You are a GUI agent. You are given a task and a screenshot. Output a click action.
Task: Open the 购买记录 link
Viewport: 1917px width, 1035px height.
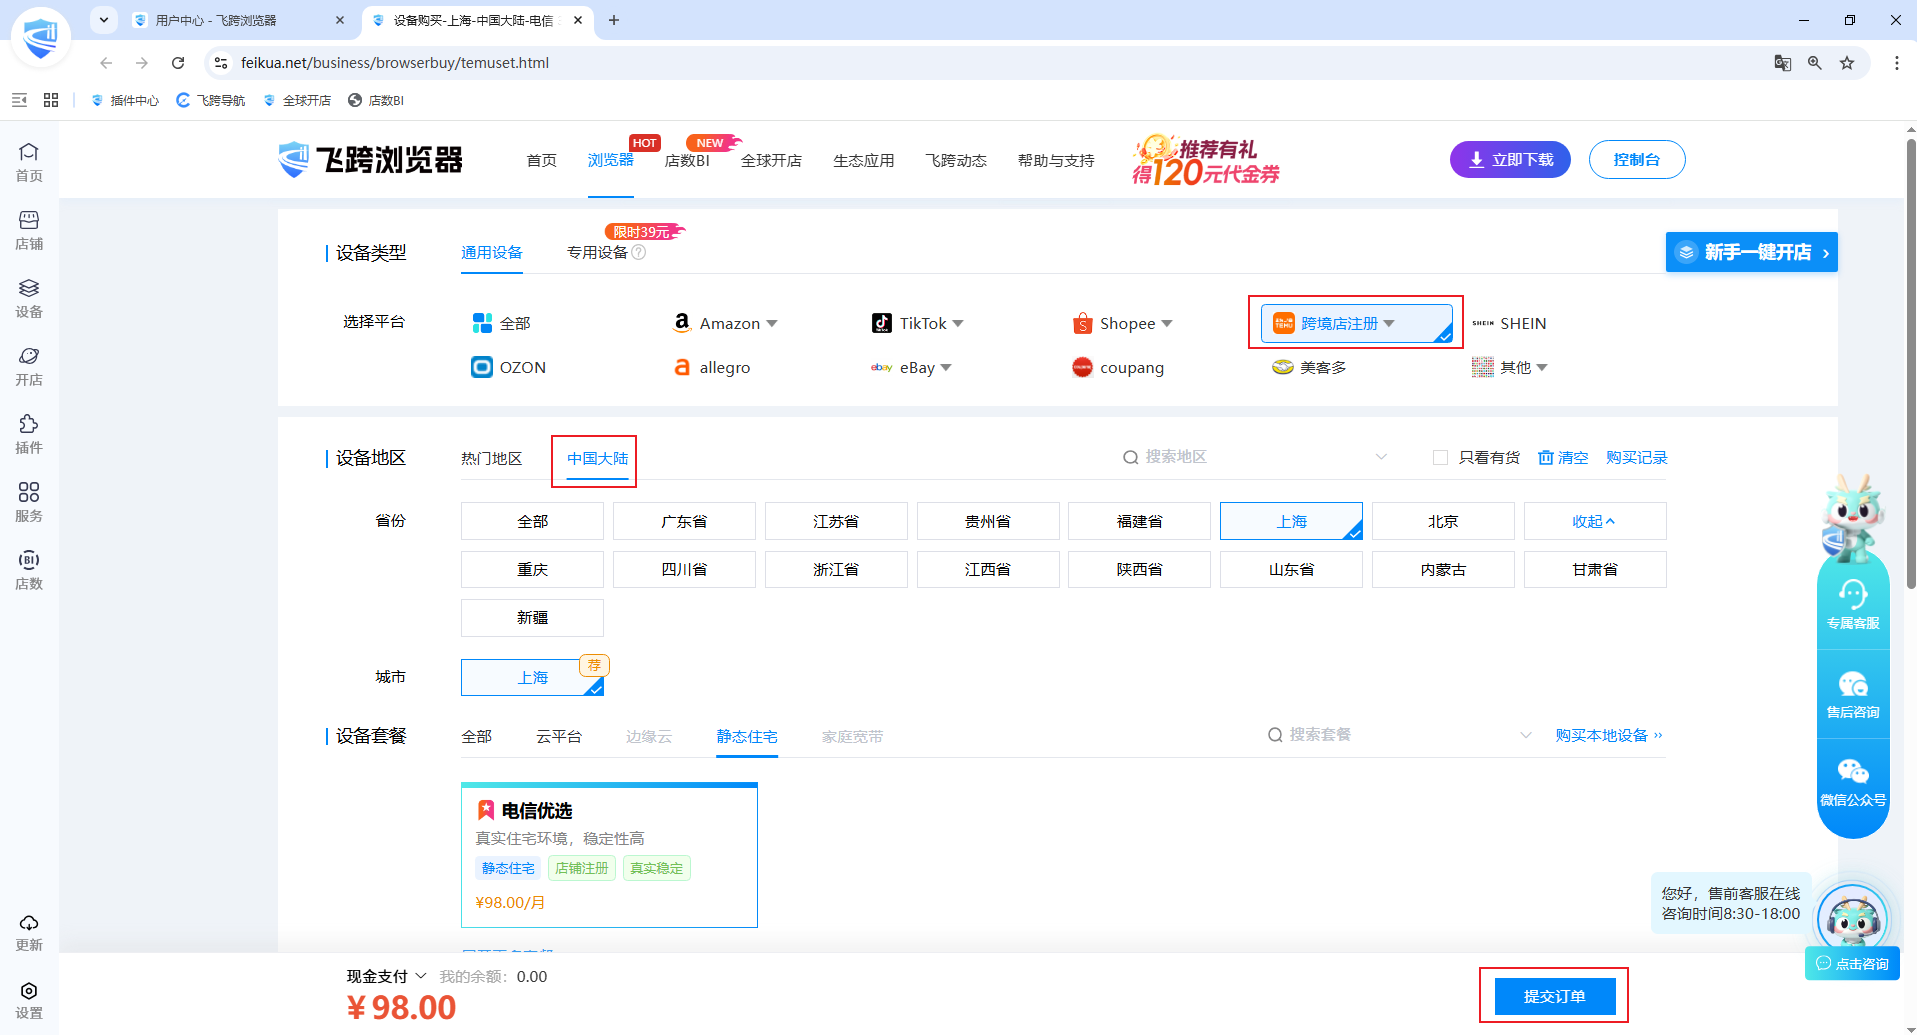[1637, 457]
